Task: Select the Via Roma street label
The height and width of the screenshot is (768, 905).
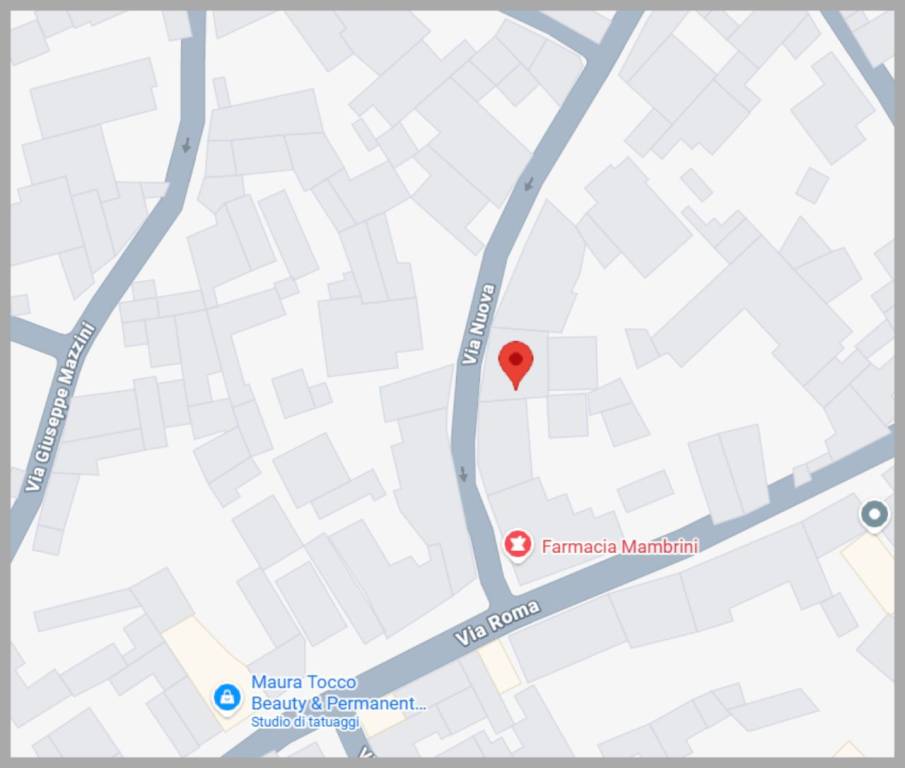Action: click(498, 623)
